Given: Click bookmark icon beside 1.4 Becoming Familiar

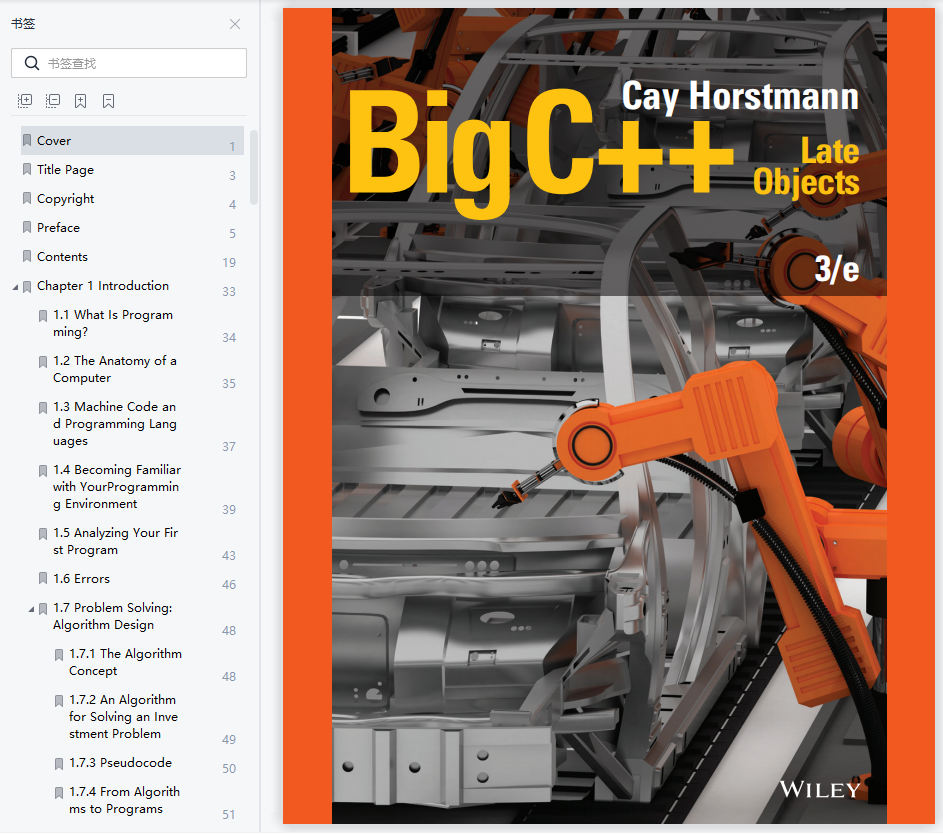Looking at the screenshot, I should pyautogui.click(x=43, y=471).
